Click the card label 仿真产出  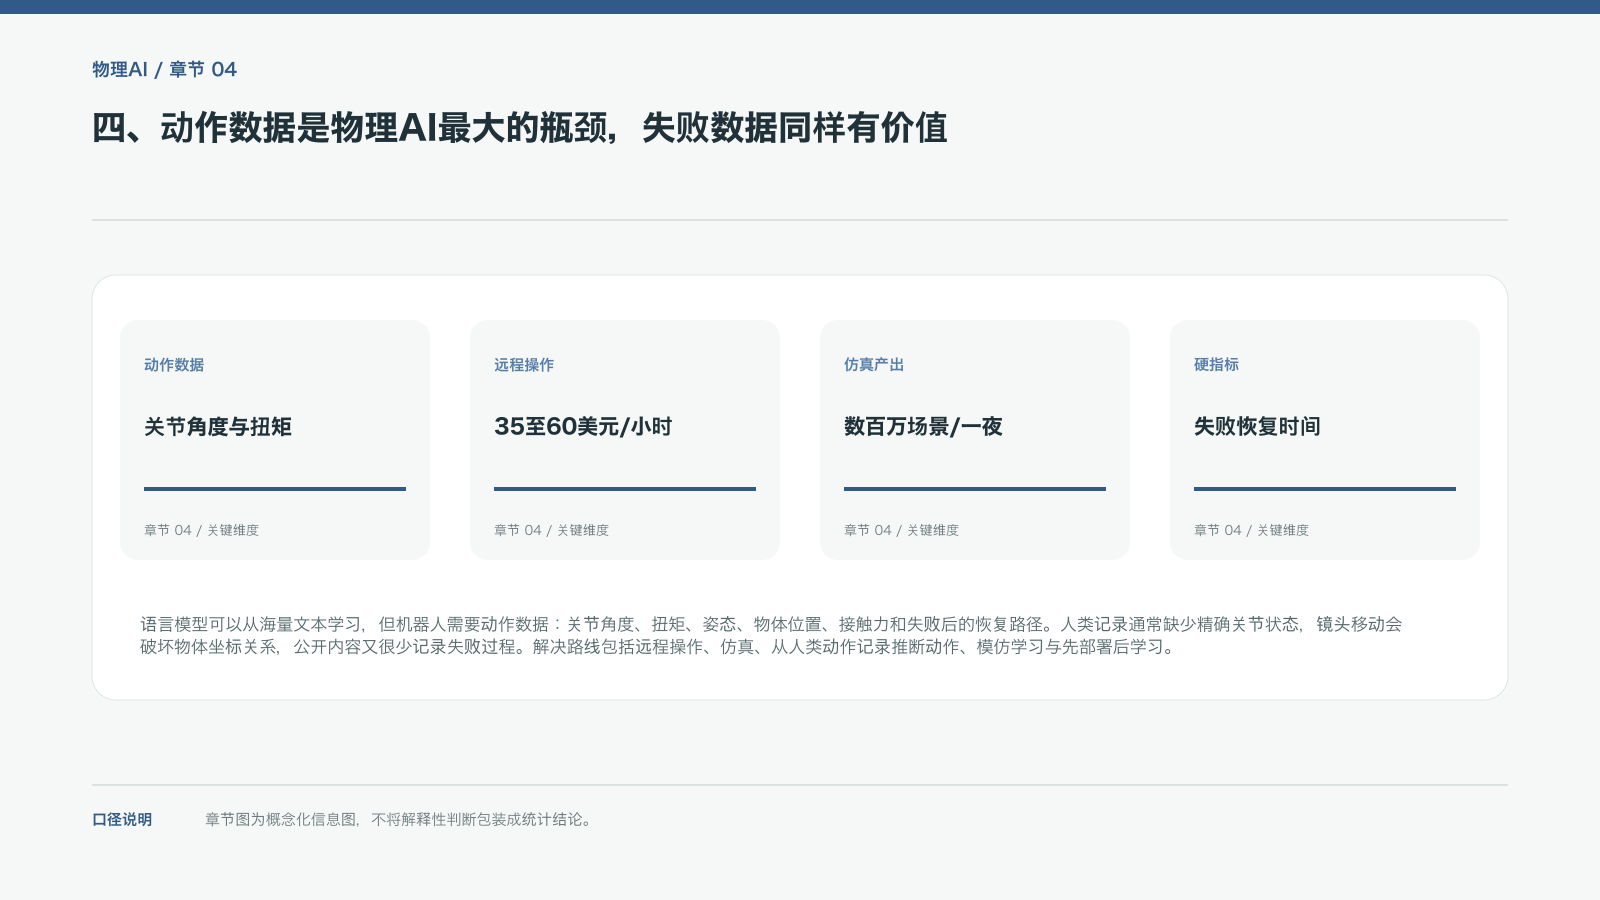pyautogui.click(x=874, y=365)
